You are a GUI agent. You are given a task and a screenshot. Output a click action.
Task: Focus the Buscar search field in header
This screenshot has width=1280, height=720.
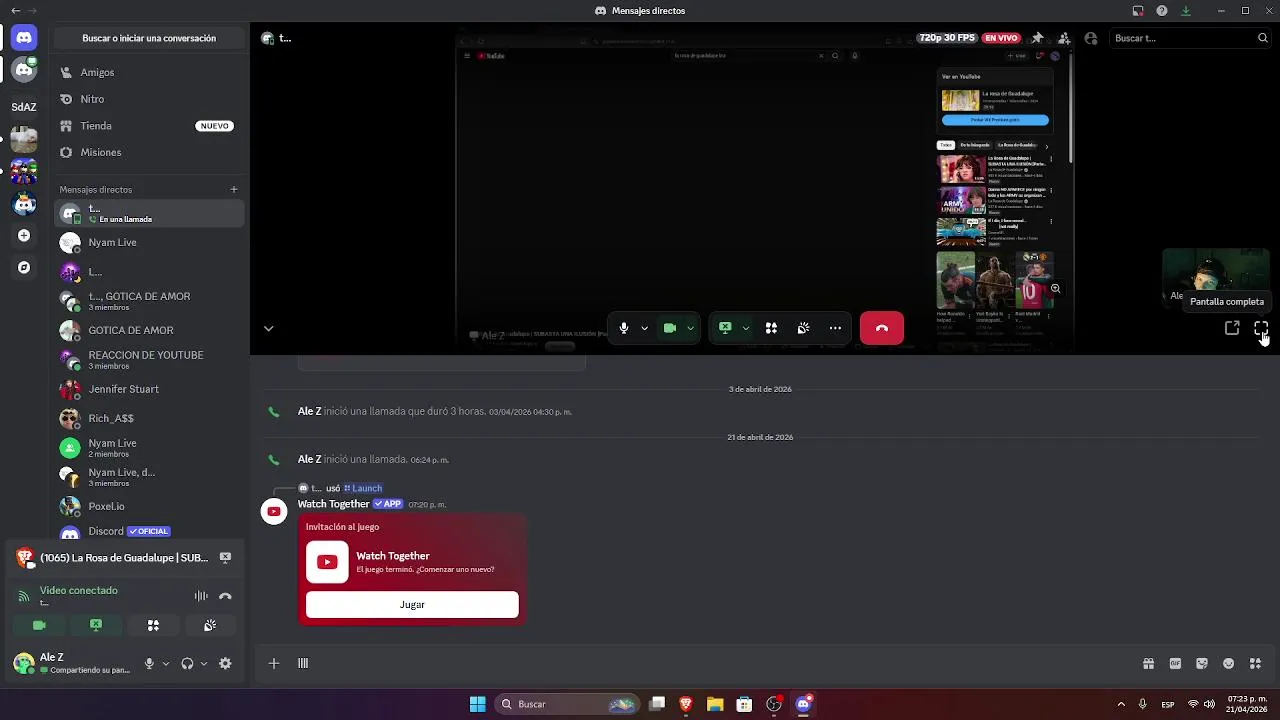tap(1190, 38)
